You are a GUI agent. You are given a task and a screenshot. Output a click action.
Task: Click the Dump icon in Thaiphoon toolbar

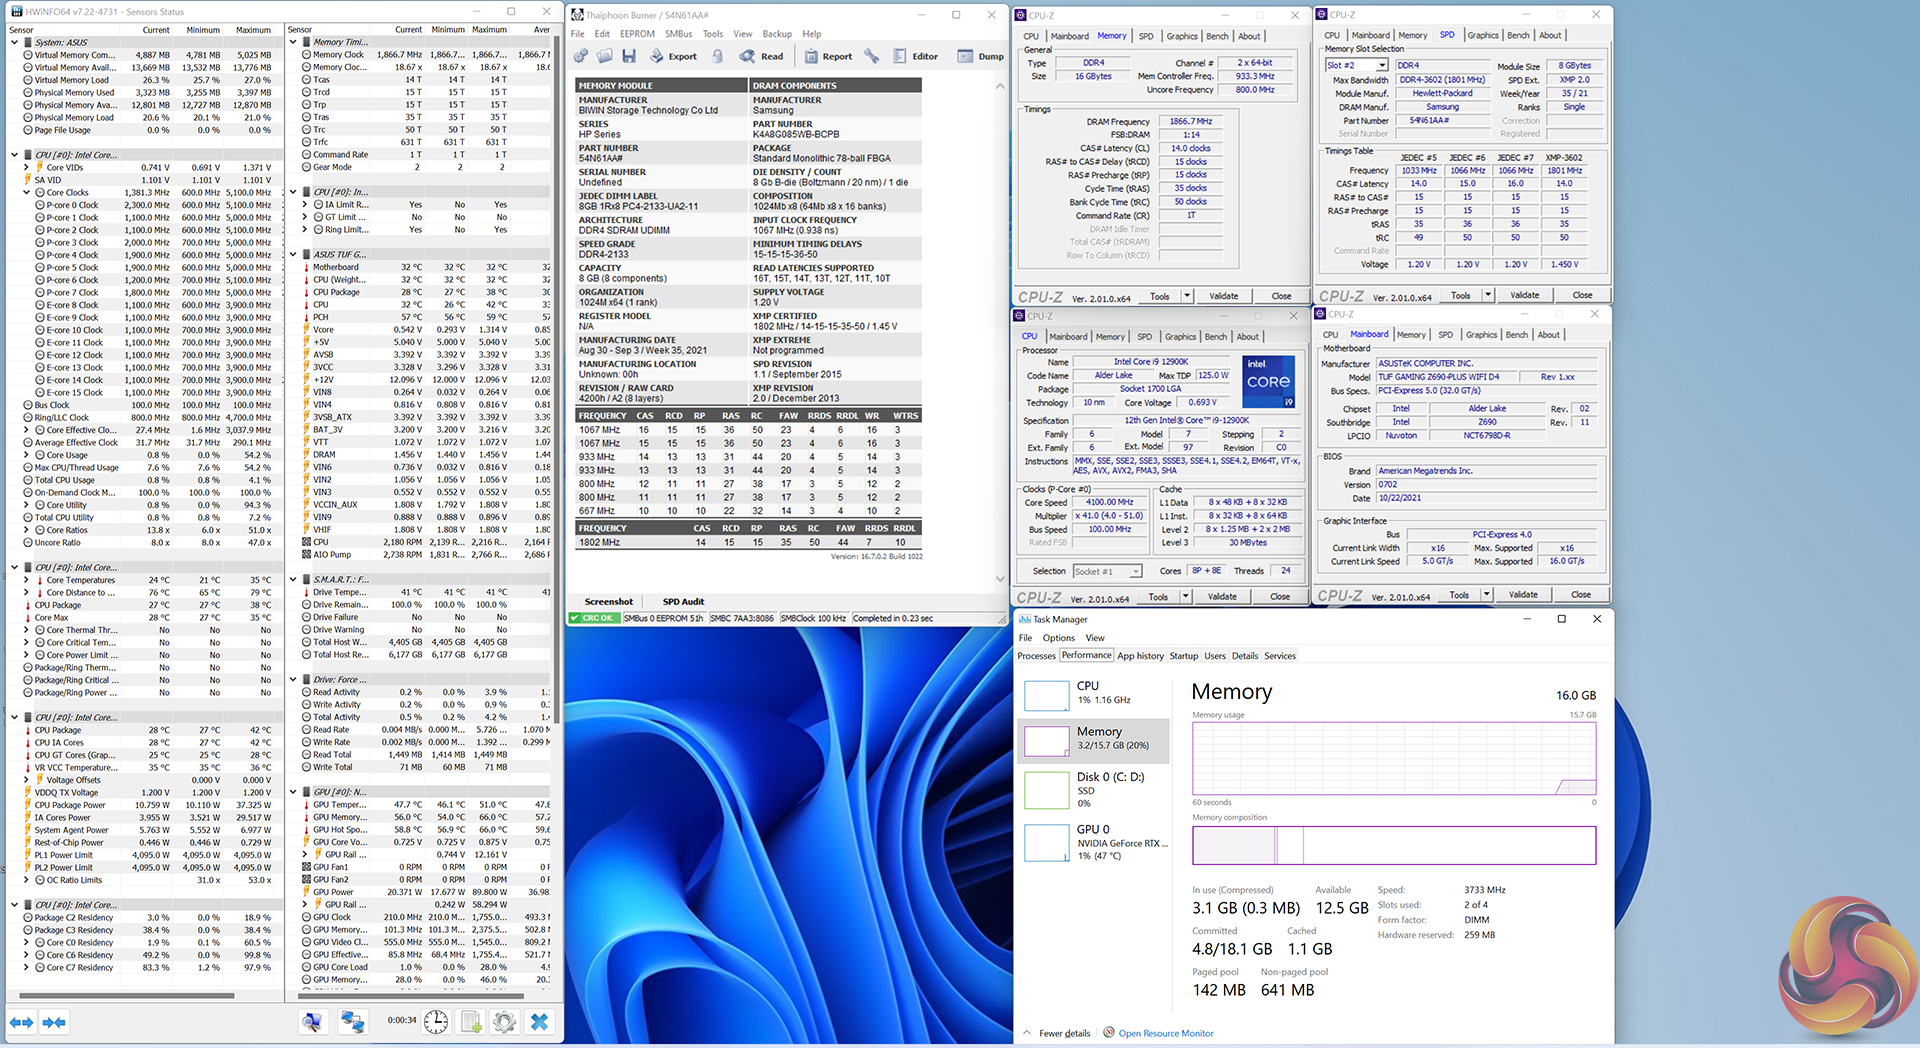[980, 57]
